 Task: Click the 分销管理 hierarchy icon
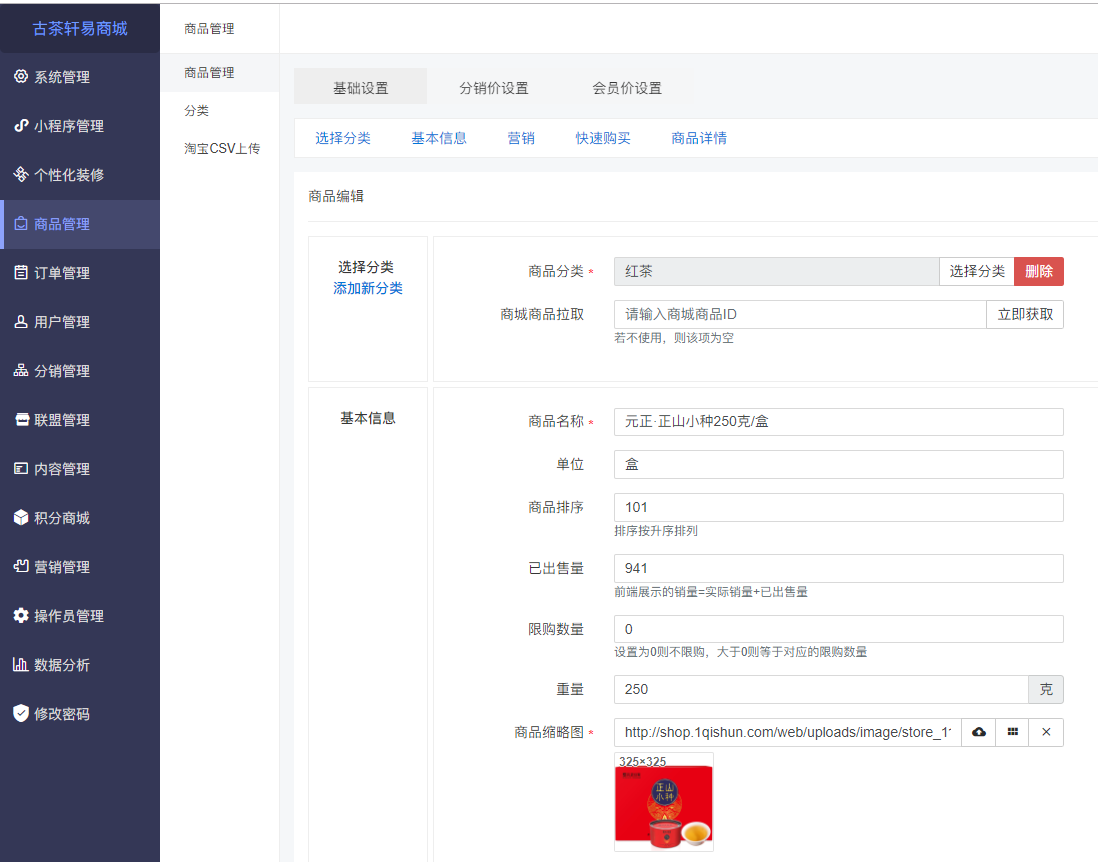pos(21,370)
